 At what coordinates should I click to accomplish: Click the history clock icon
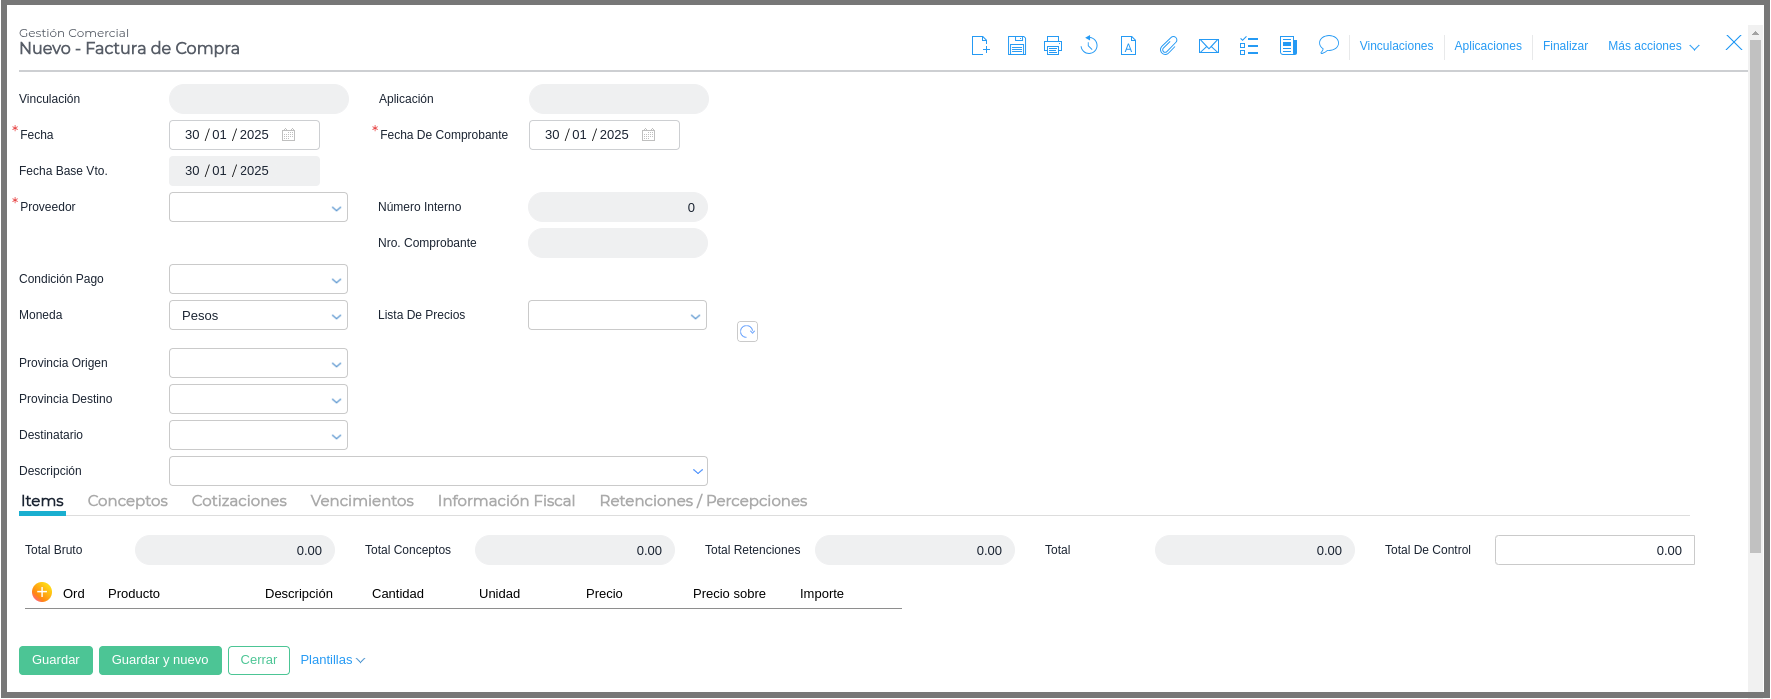pyautogui.click(x=1089, y=46)
